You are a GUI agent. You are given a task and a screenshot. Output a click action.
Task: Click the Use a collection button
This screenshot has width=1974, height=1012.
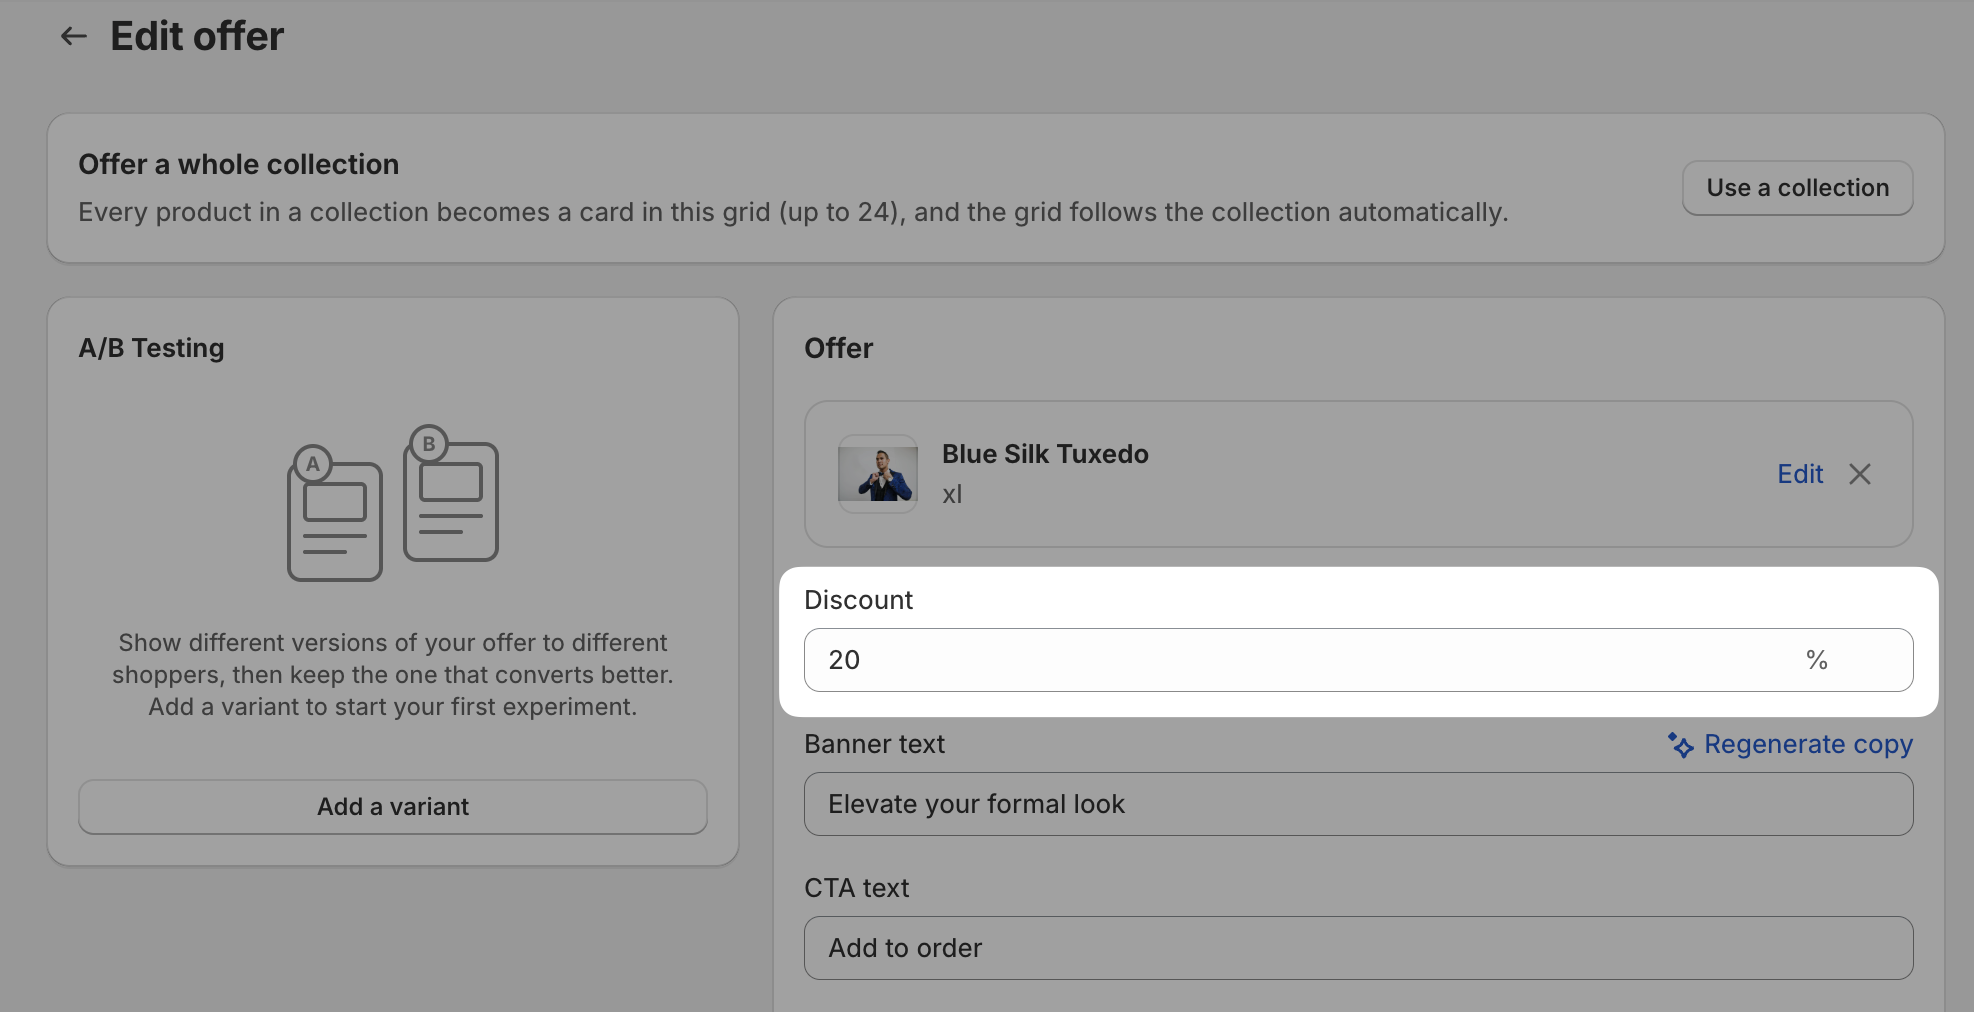1798,188
